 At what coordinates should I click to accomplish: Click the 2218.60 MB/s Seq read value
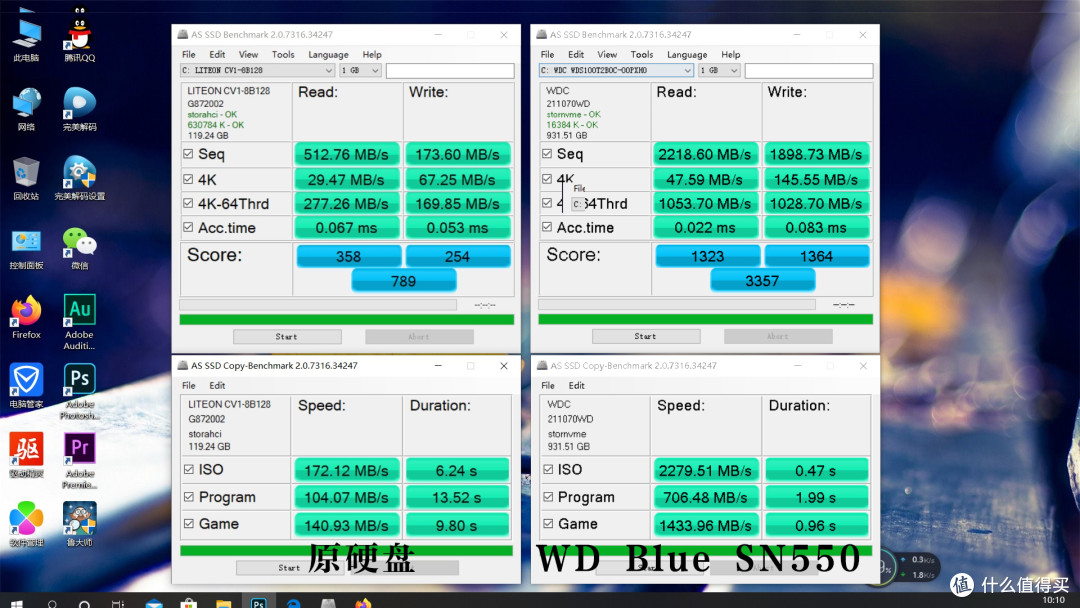tap(705, 154)
